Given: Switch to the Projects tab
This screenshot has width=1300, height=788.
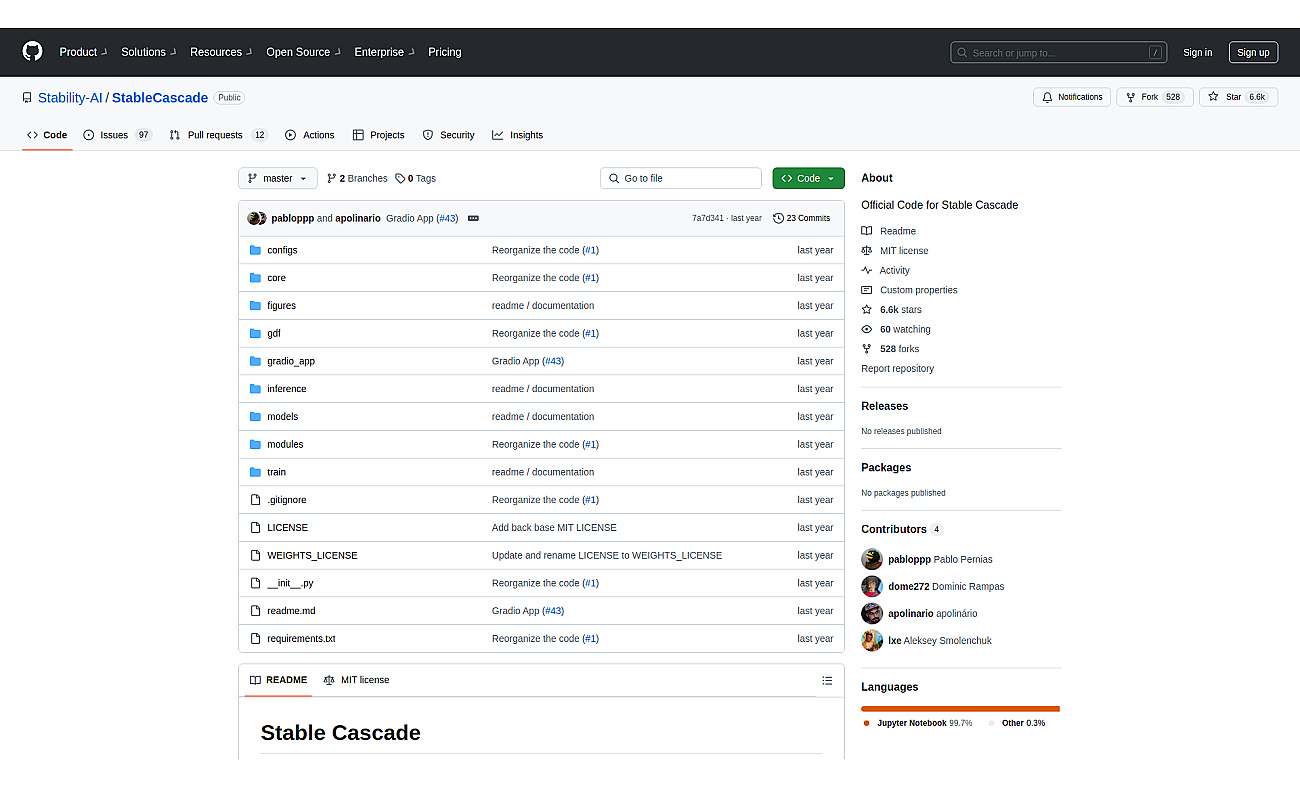Looking at the screenshot, I should 379,135.
